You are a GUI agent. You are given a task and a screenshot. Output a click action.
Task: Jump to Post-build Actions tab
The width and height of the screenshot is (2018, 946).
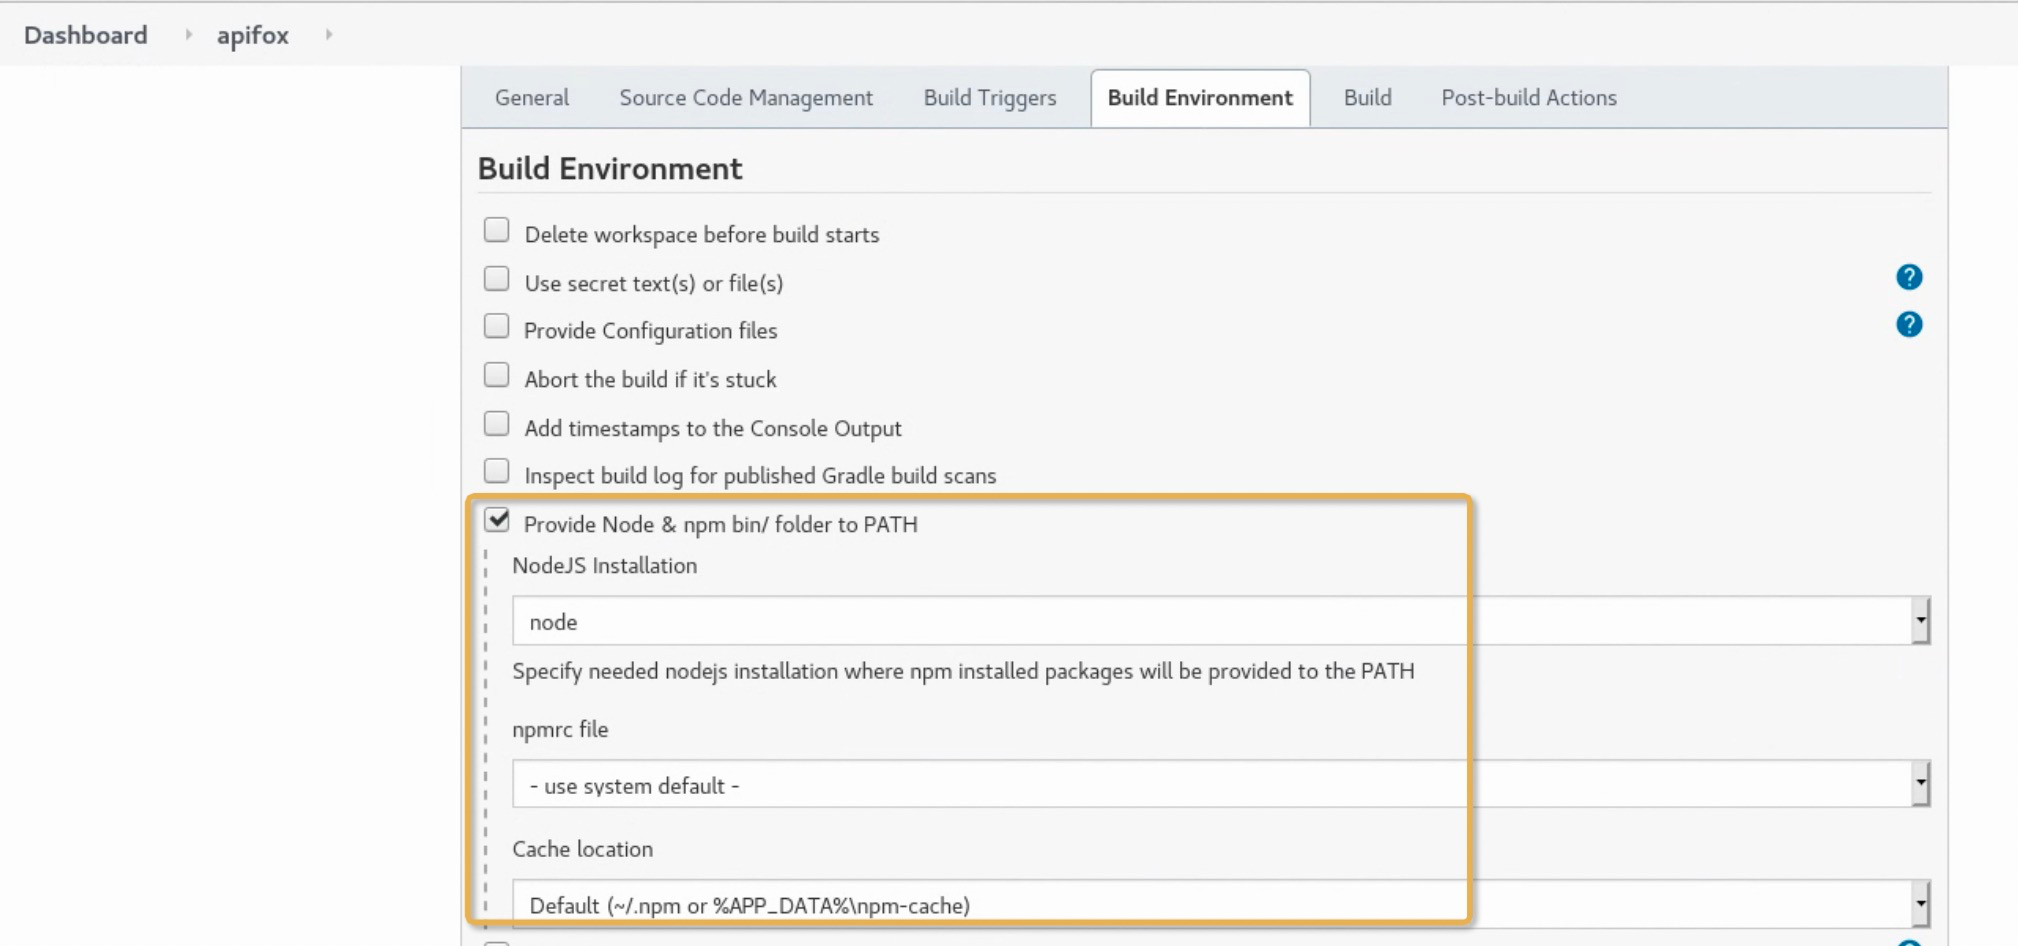[x=1528, y=98]
